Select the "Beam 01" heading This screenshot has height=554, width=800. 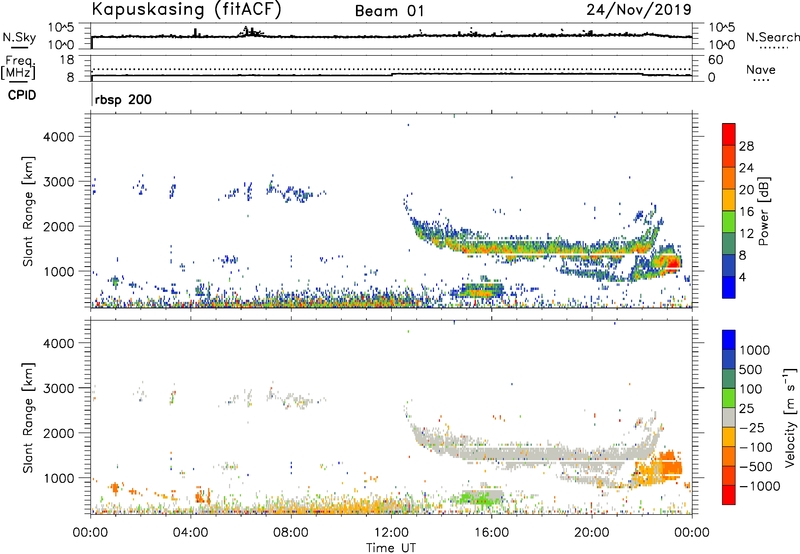(x=389, y=11)
